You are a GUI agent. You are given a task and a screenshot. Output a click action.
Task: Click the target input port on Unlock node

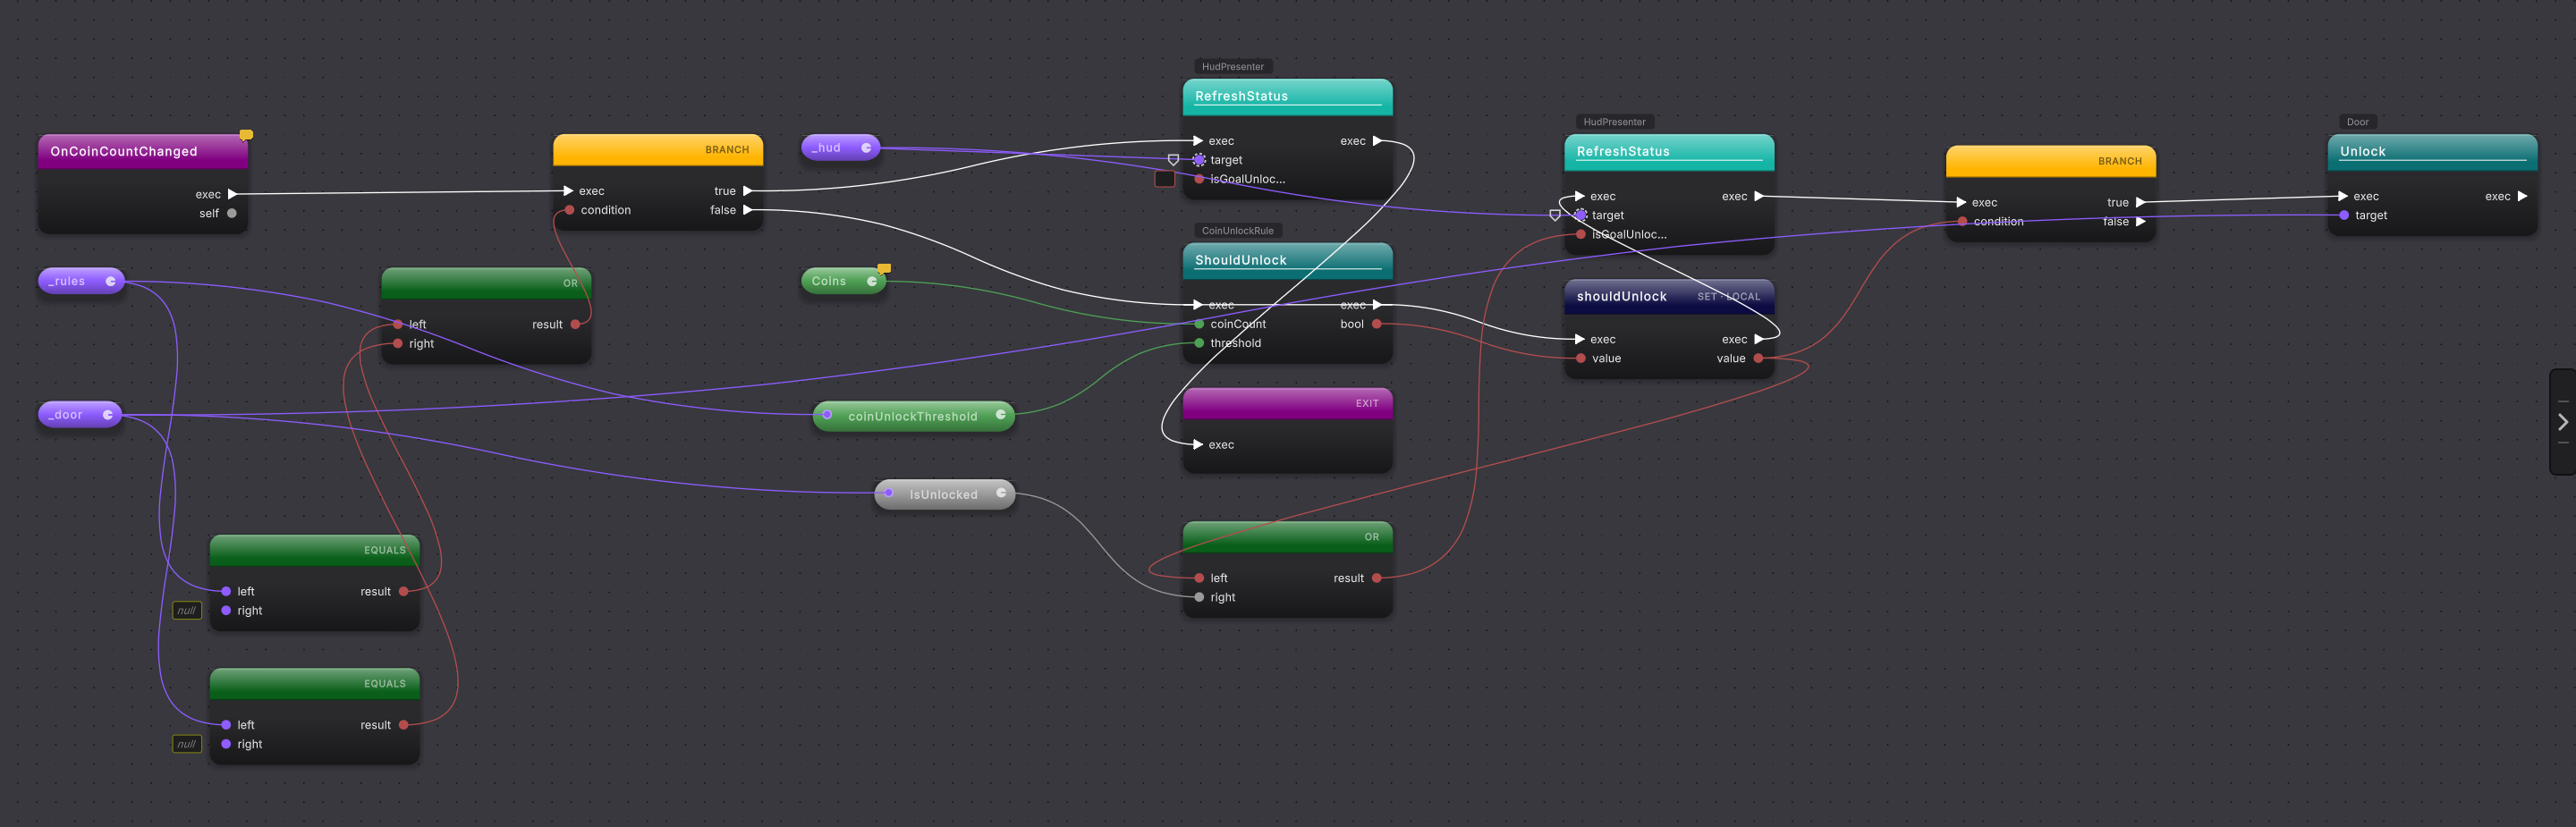pyautogui.click(x=2344, y=215)
